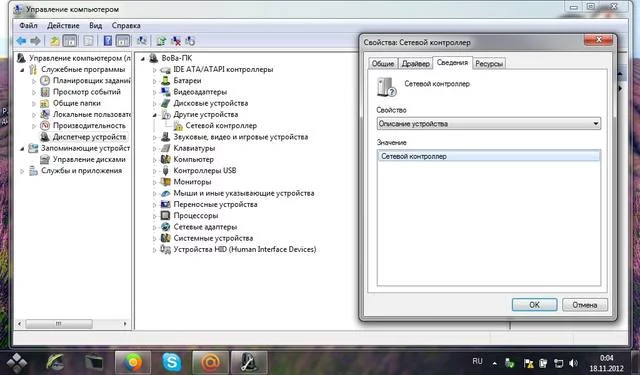640x375 pixels.
Task: Close the Свойства: Сетевой контроллер dialog
Action: pos(599,40)
